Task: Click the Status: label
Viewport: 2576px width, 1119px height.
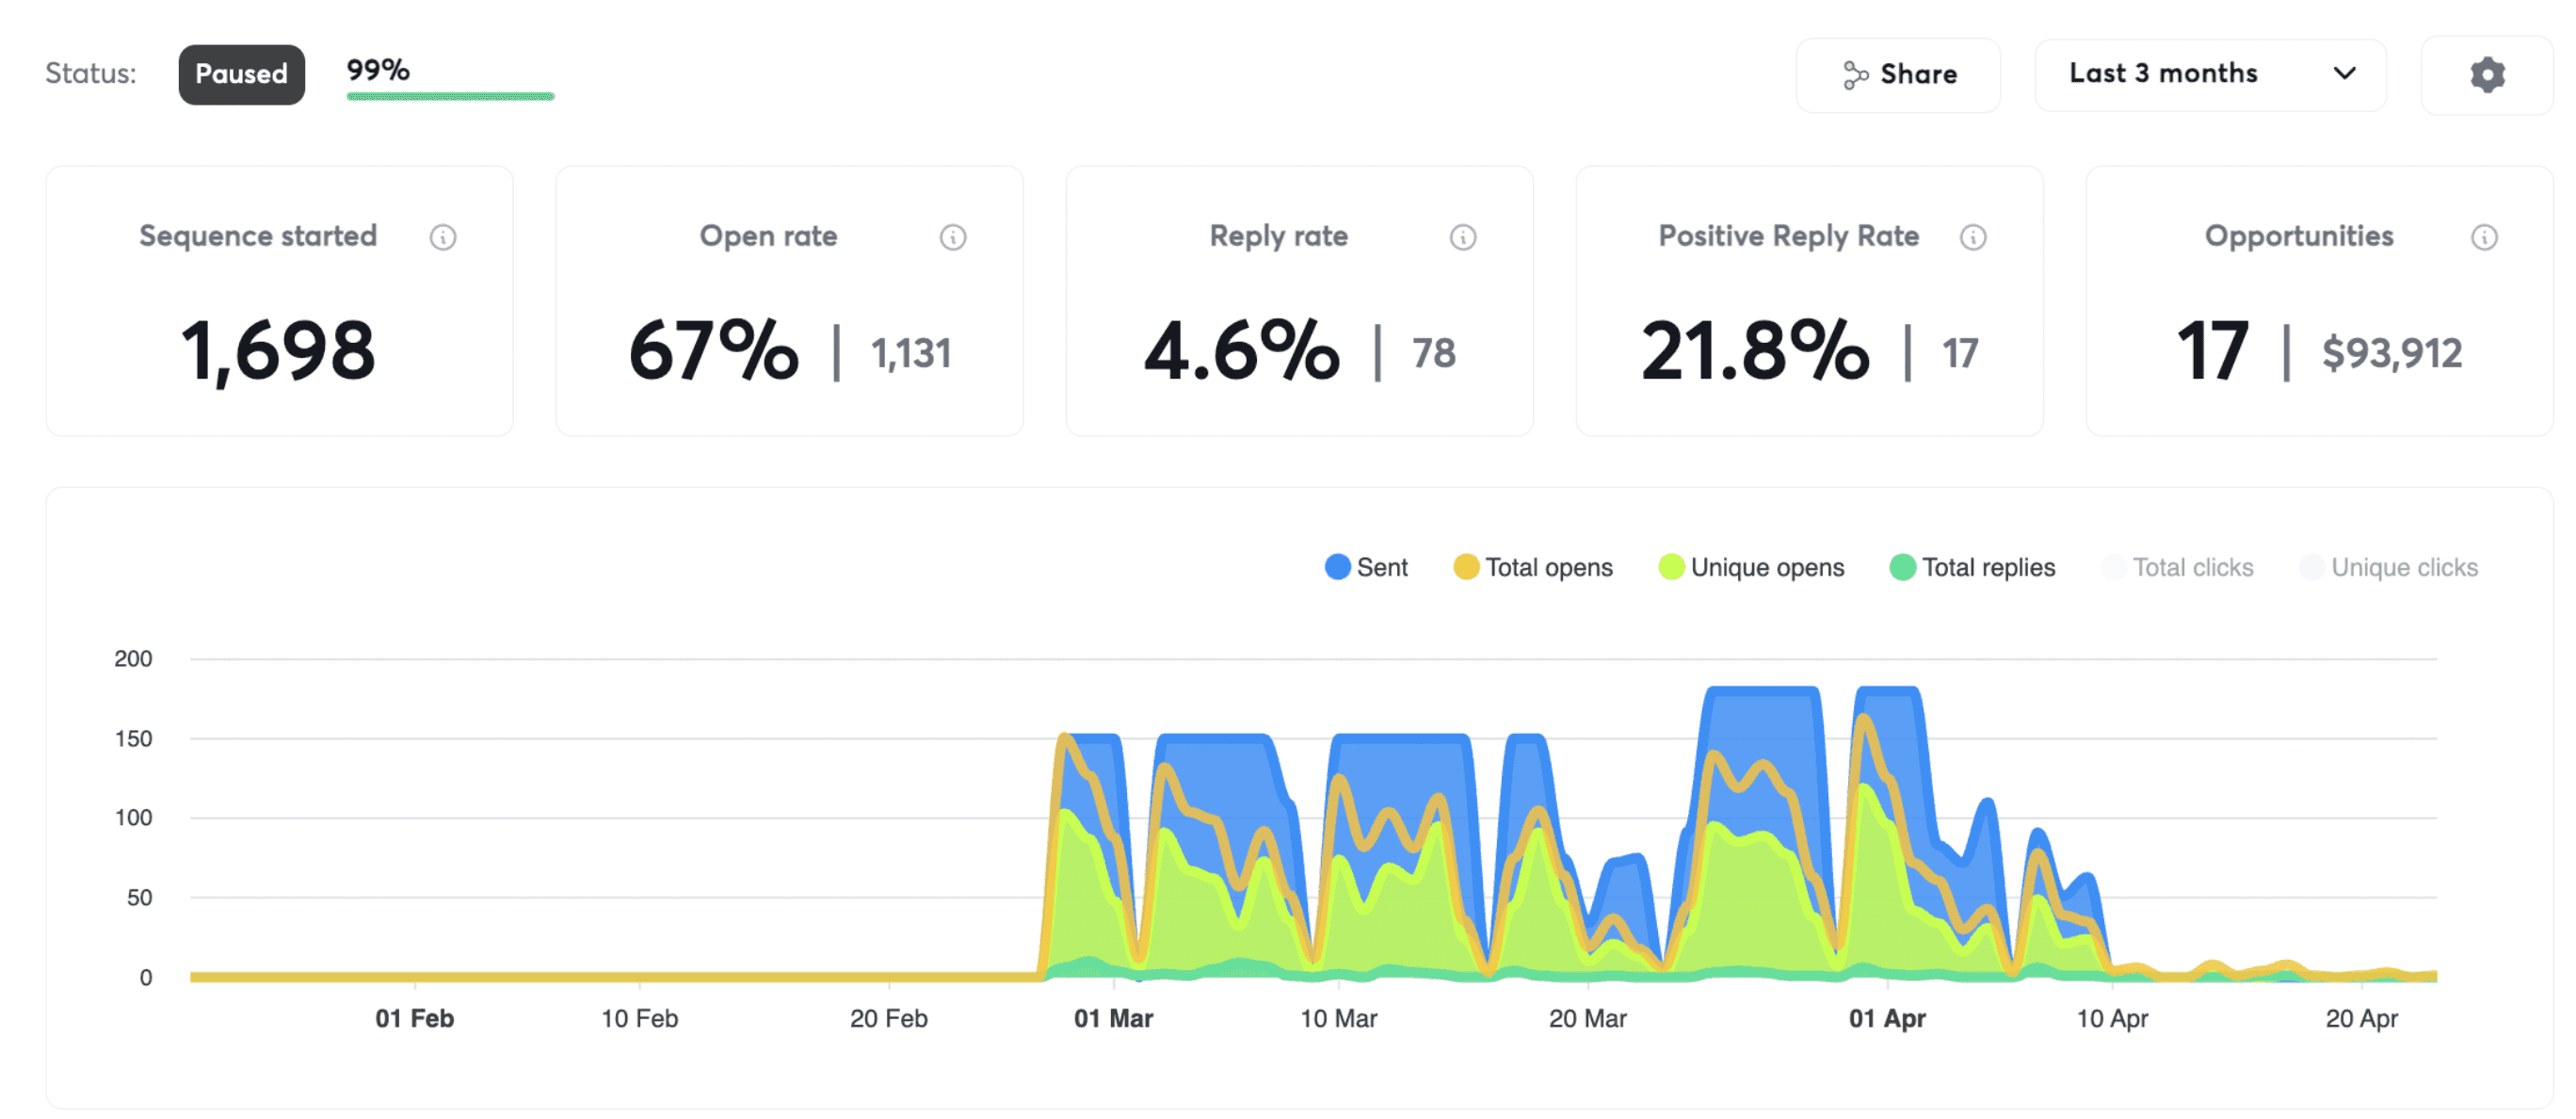Action: click(91, 74)
